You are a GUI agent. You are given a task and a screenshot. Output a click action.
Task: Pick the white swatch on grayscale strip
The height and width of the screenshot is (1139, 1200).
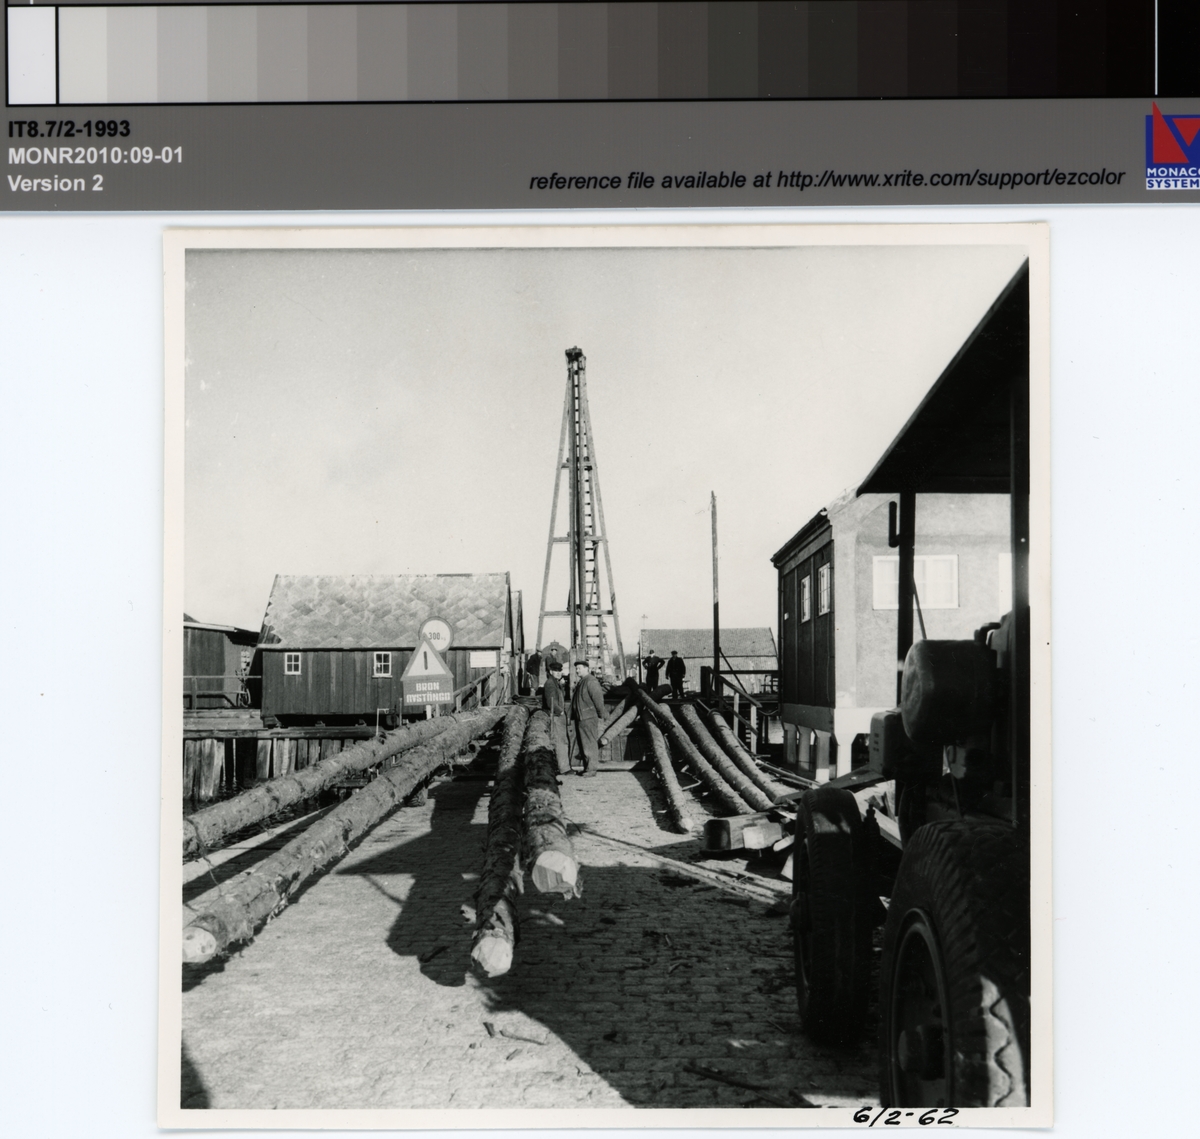(31, 53)
